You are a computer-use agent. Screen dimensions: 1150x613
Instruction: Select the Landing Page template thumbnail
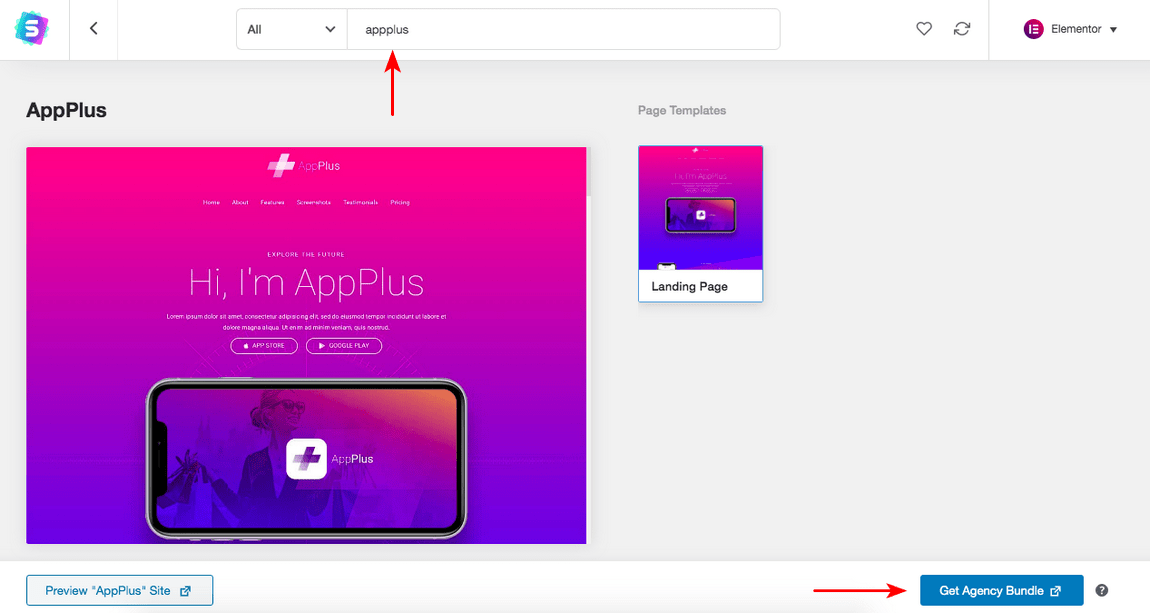700,208
